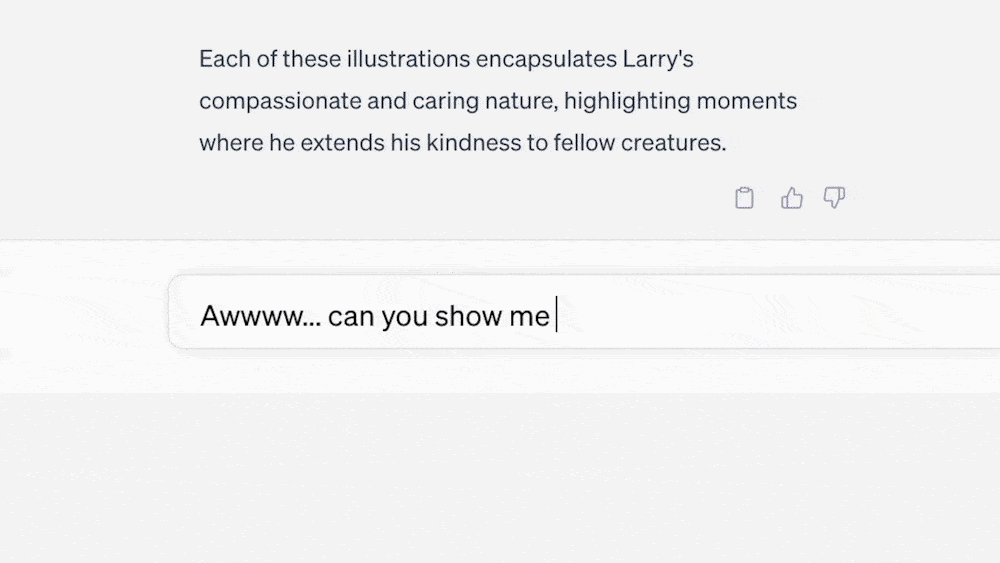Click the word 'illustrations' in the response
This screenshot has height=563, width=1000.
pos(408,59)
